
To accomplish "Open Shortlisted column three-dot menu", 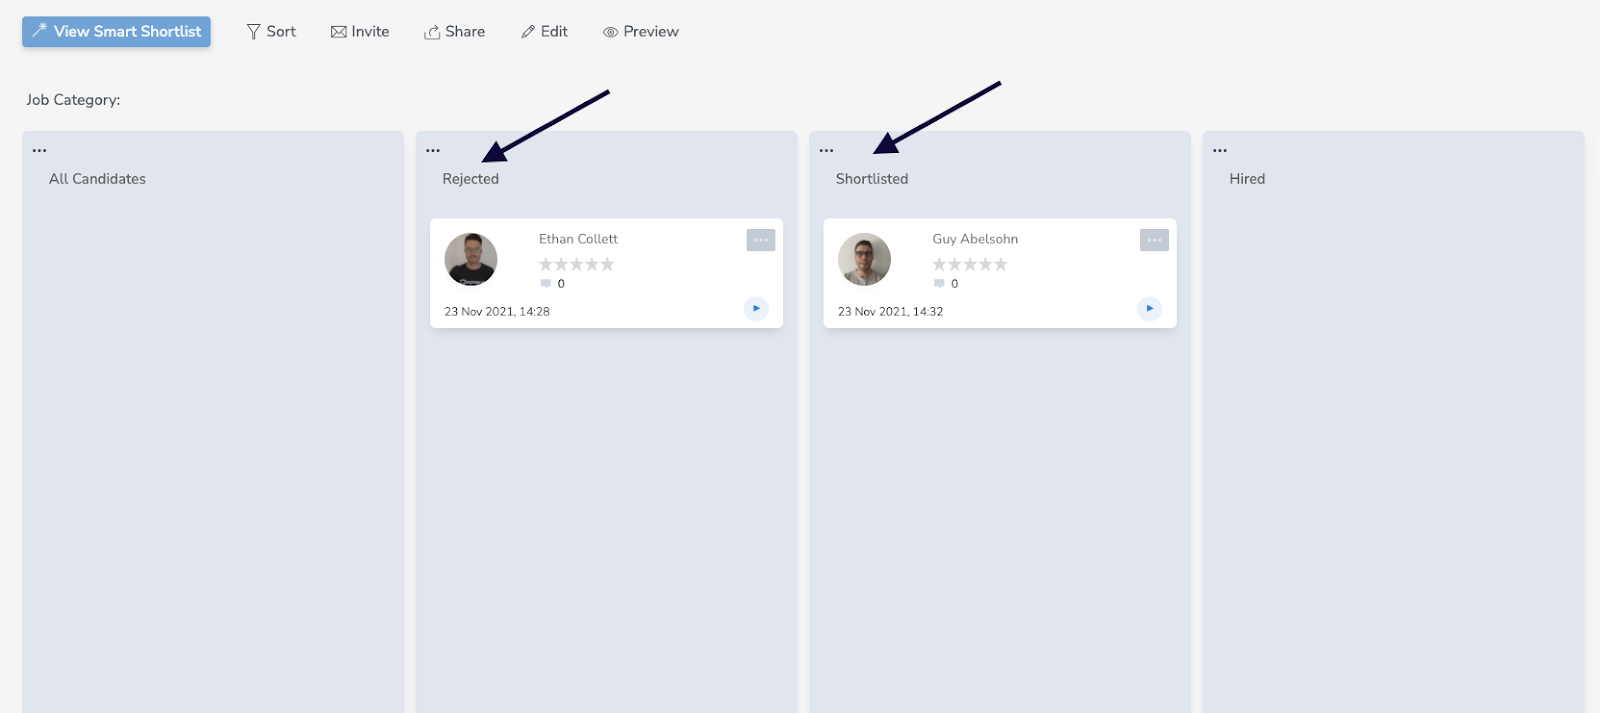I will [x=826, y=151].
